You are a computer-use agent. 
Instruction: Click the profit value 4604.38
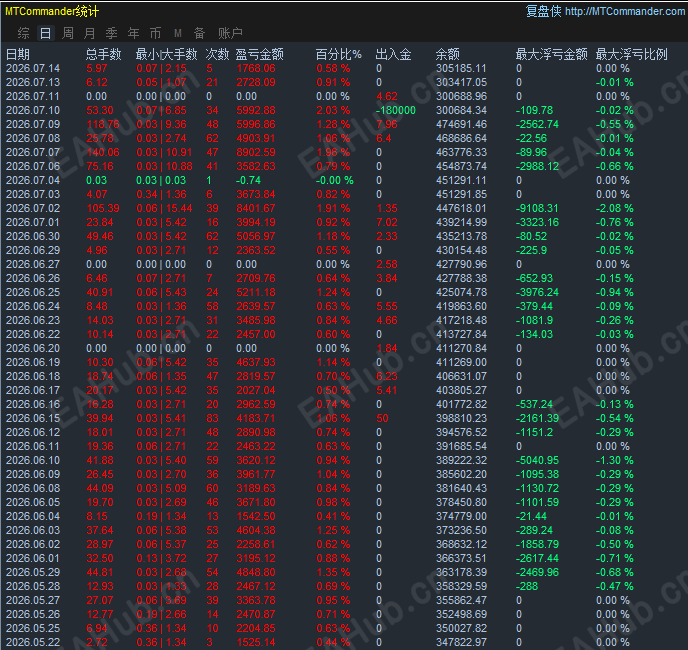(256, 530)
